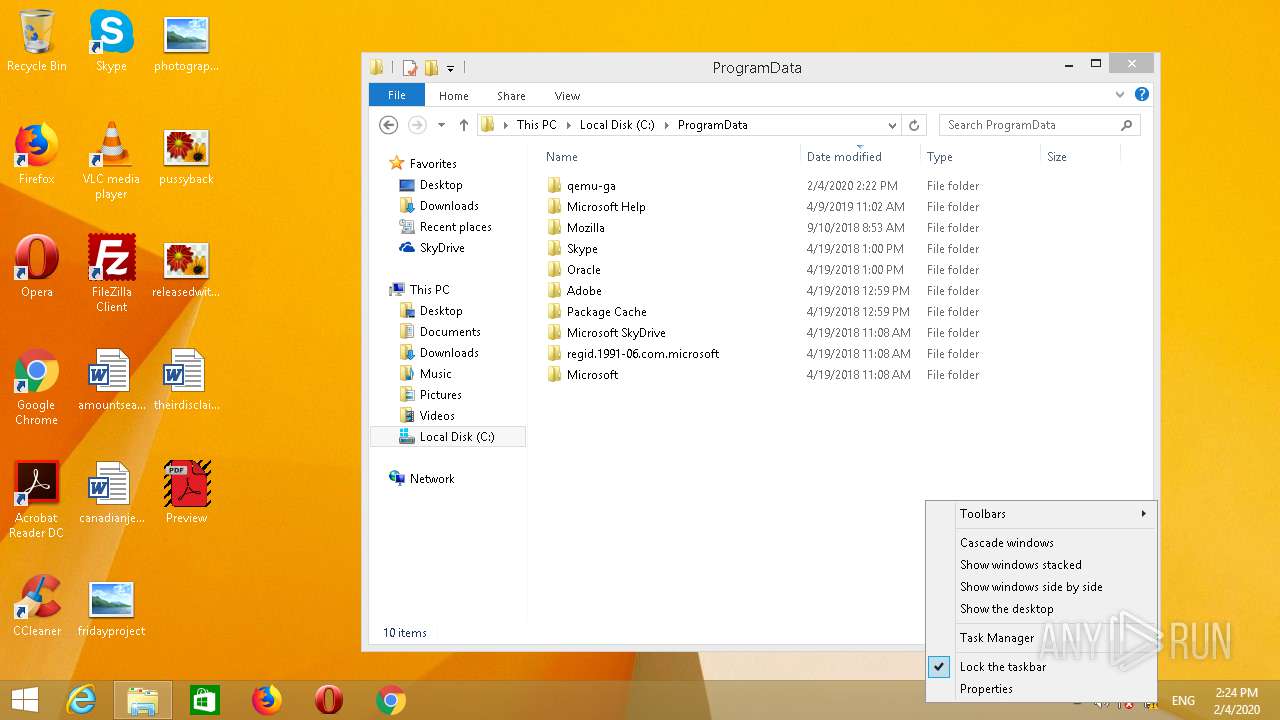Open Explorer help question mark icon
This screenshot has height=720, width=1280.
(x=1142, y=95)
